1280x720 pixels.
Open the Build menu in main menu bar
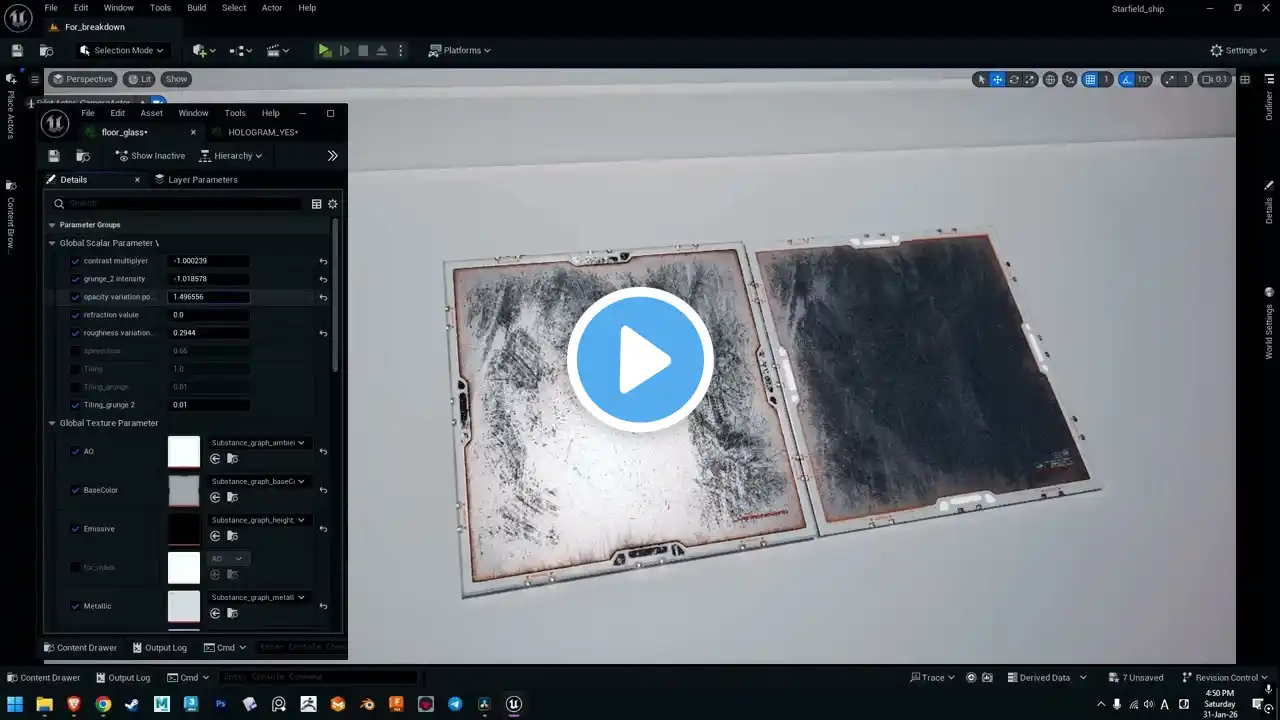196,8
